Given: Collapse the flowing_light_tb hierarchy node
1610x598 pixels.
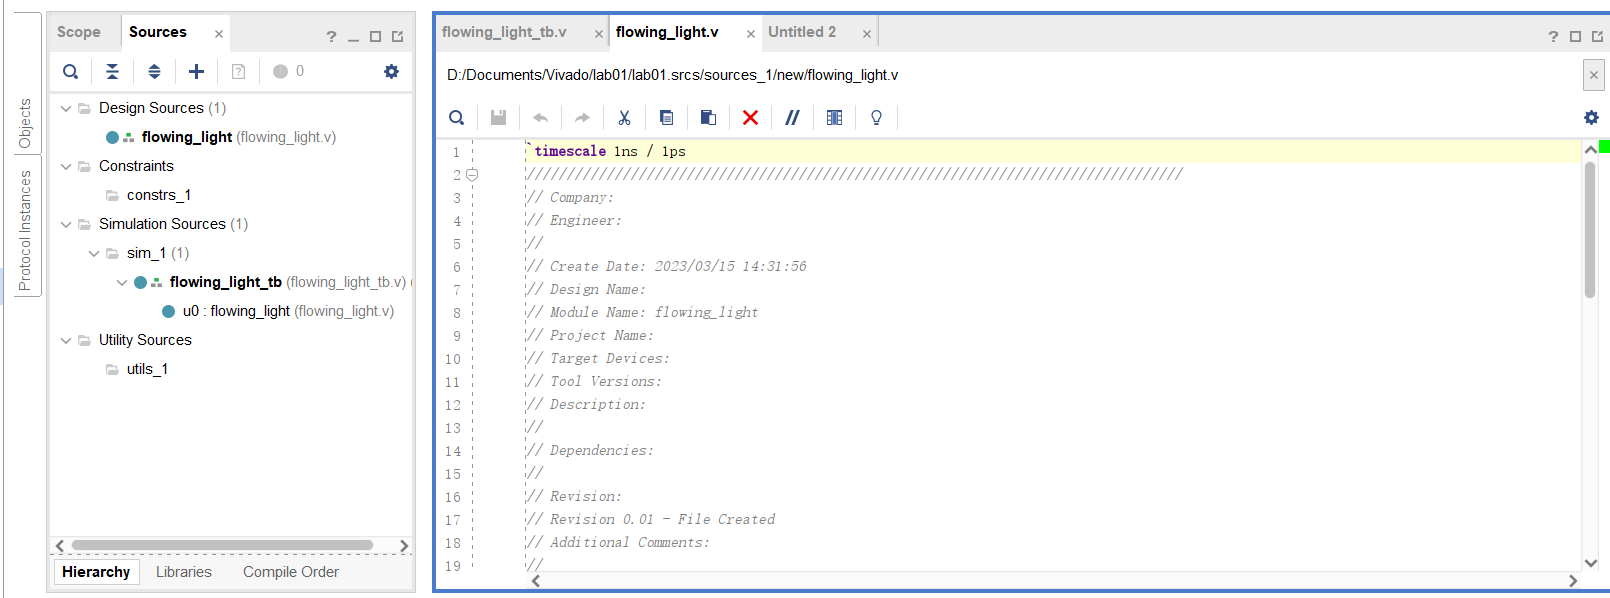Looking at the screenshot, I should tap(122, 282).
